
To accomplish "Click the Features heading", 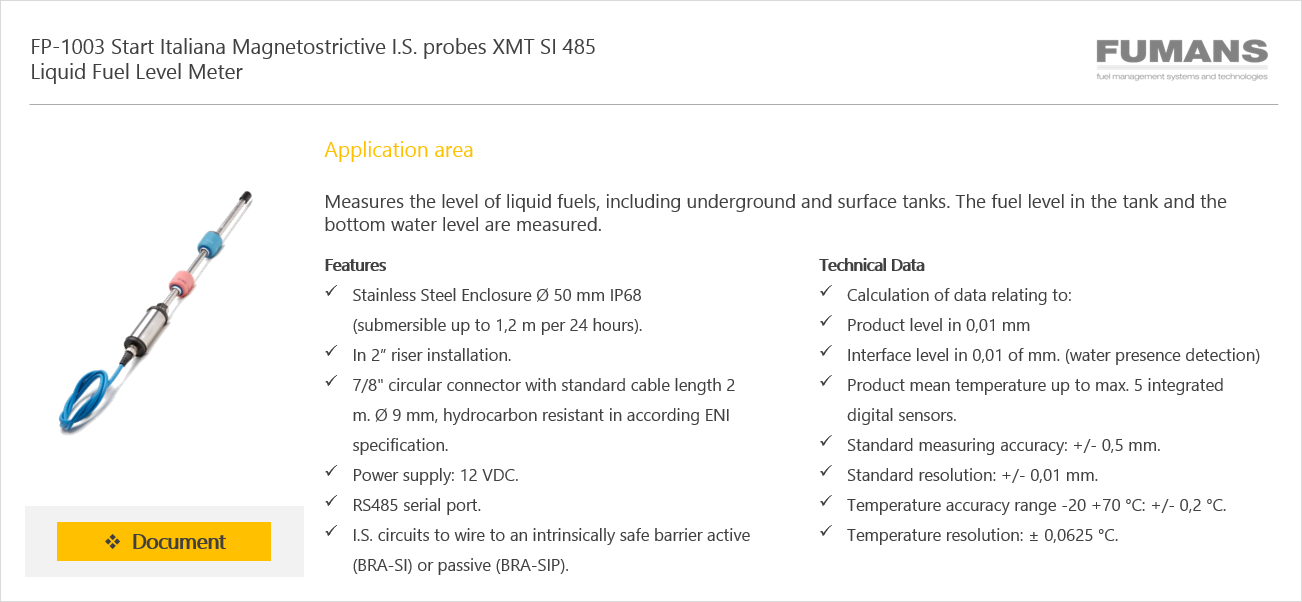I will tap(355, 265).
